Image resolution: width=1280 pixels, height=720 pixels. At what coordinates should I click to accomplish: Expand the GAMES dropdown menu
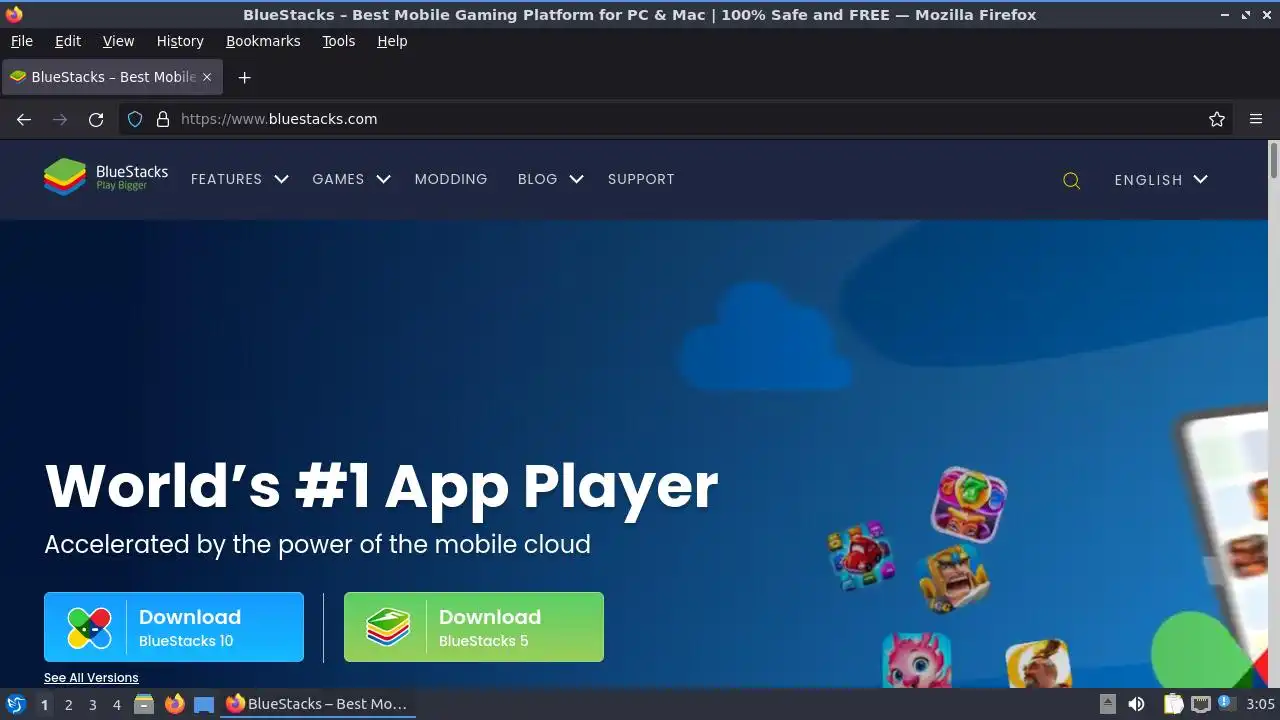click(351, 179)
